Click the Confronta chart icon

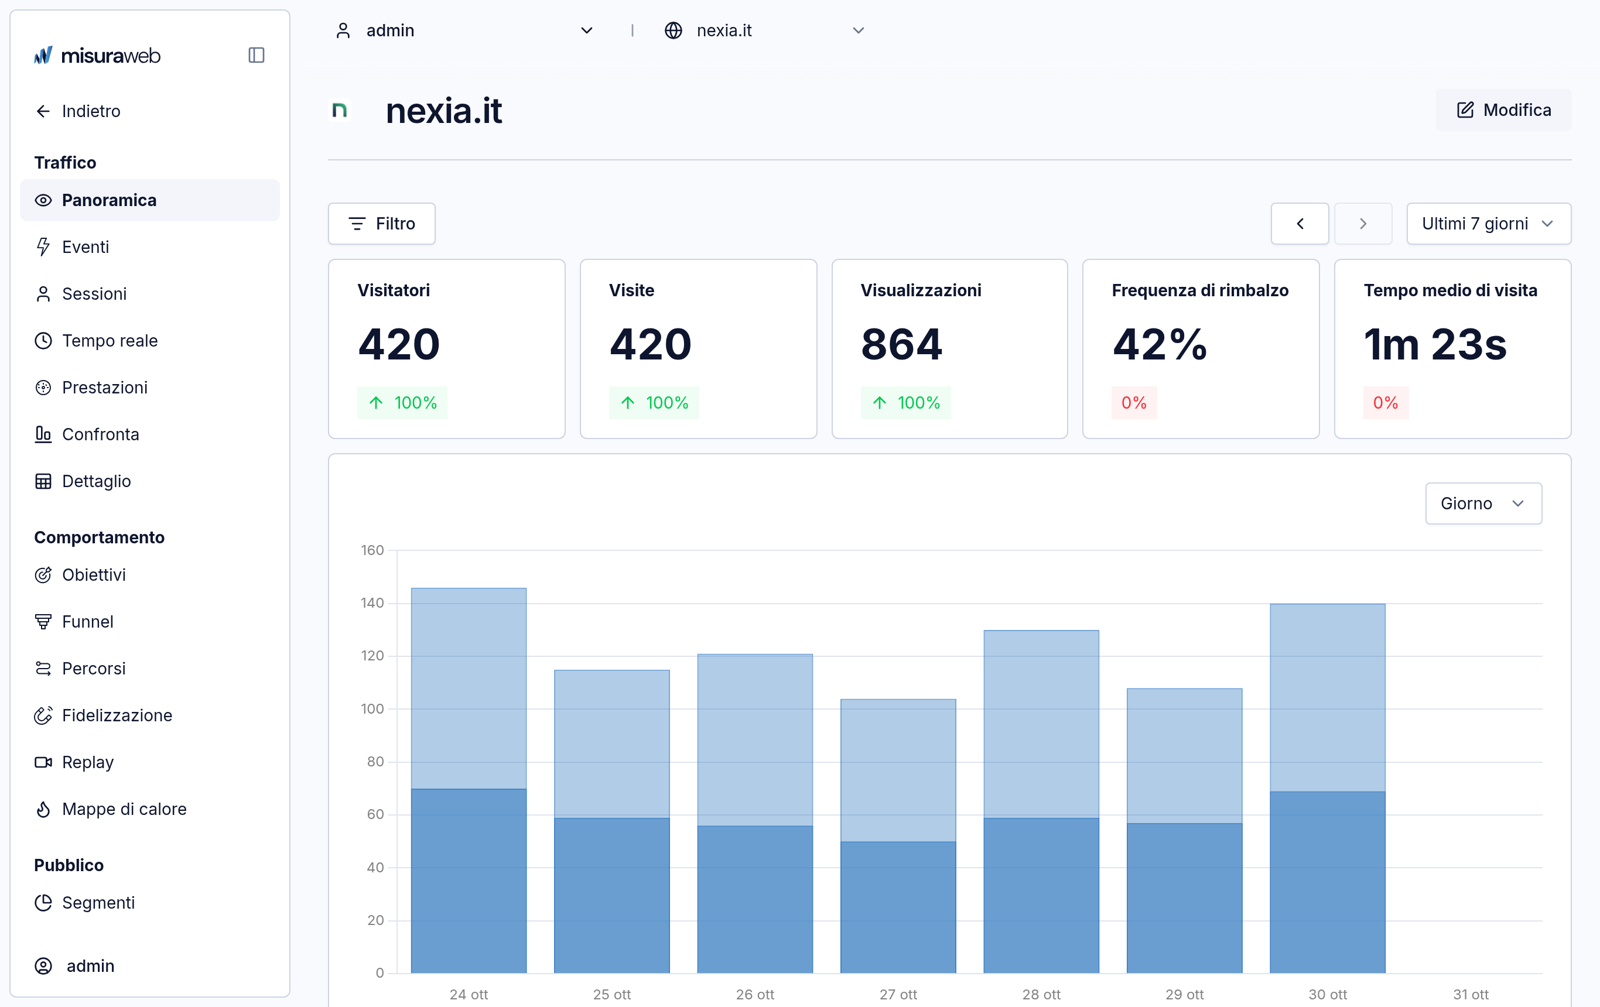[43, 434]
